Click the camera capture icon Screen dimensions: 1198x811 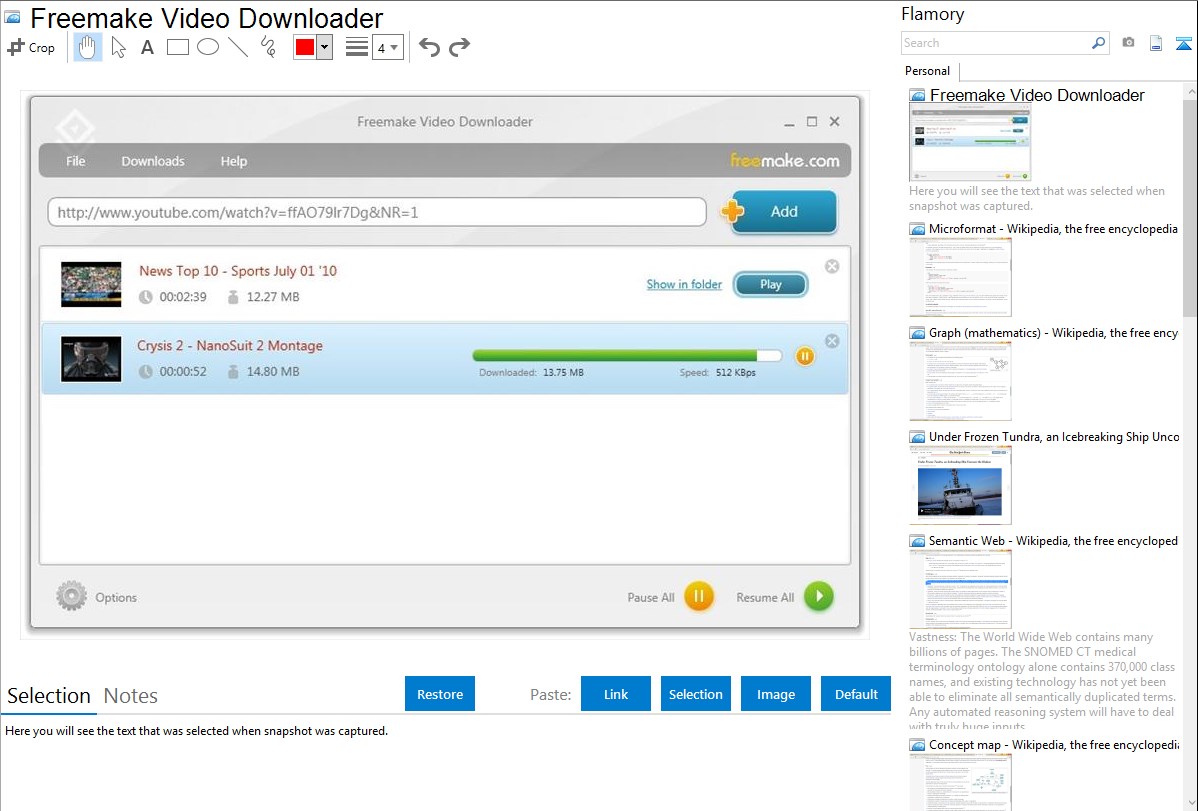pos(1128,43)
